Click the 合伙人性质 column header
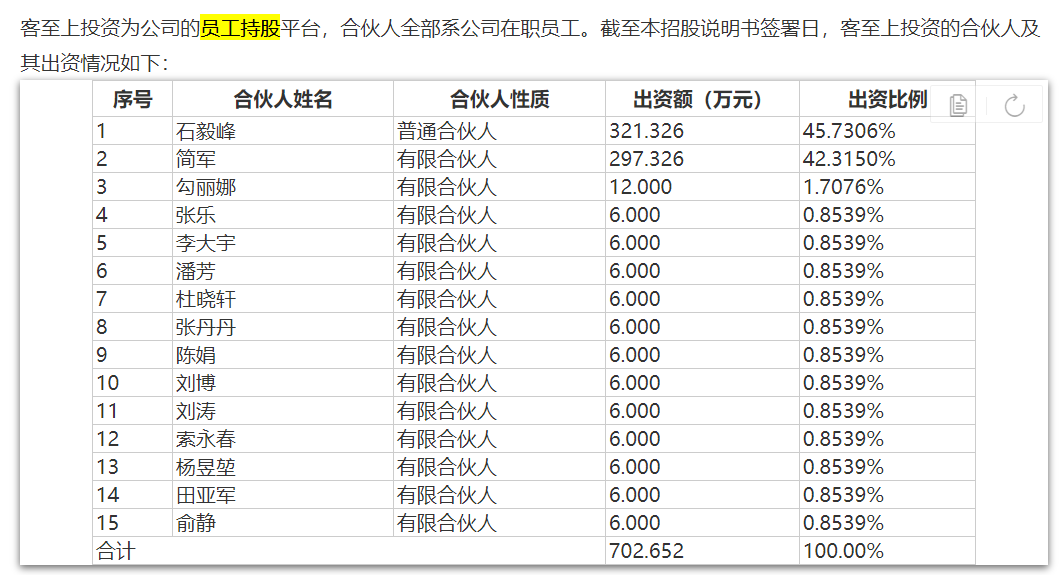The width and height of the screenshot is (1060, 575). pyautogui.click(x=499, y=100)
